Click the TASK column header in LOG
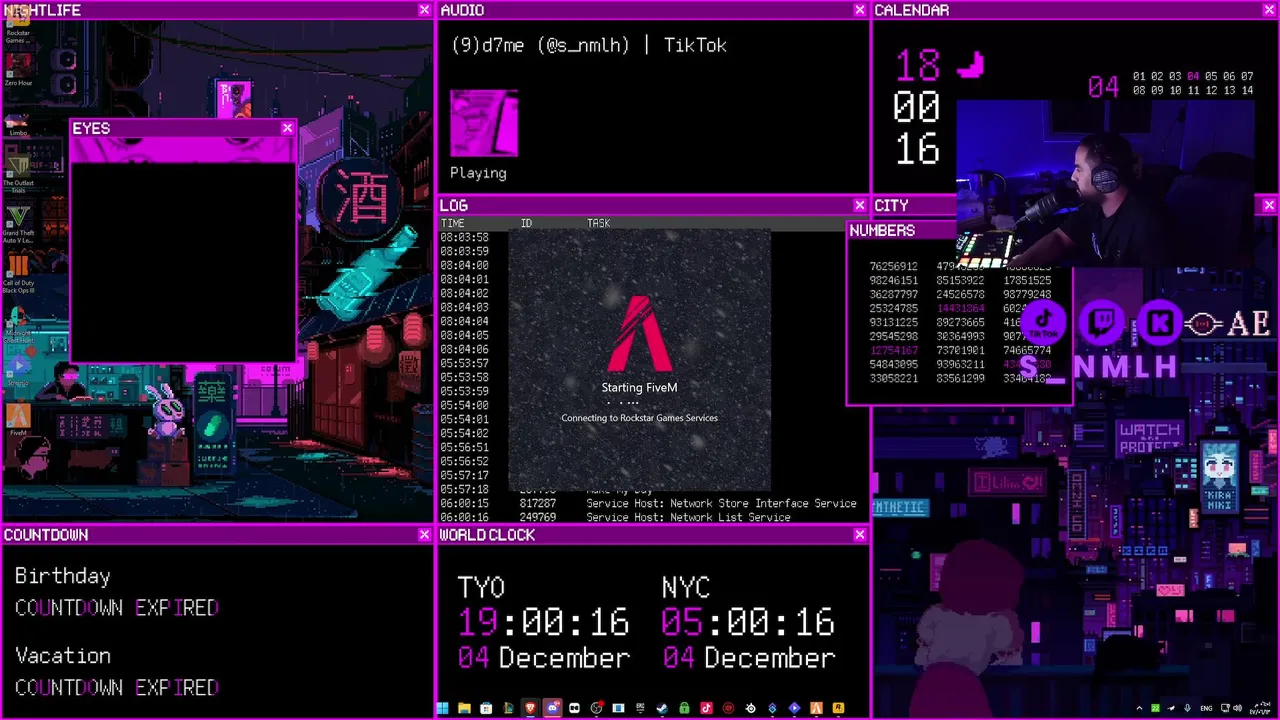 tap(598, 223)
